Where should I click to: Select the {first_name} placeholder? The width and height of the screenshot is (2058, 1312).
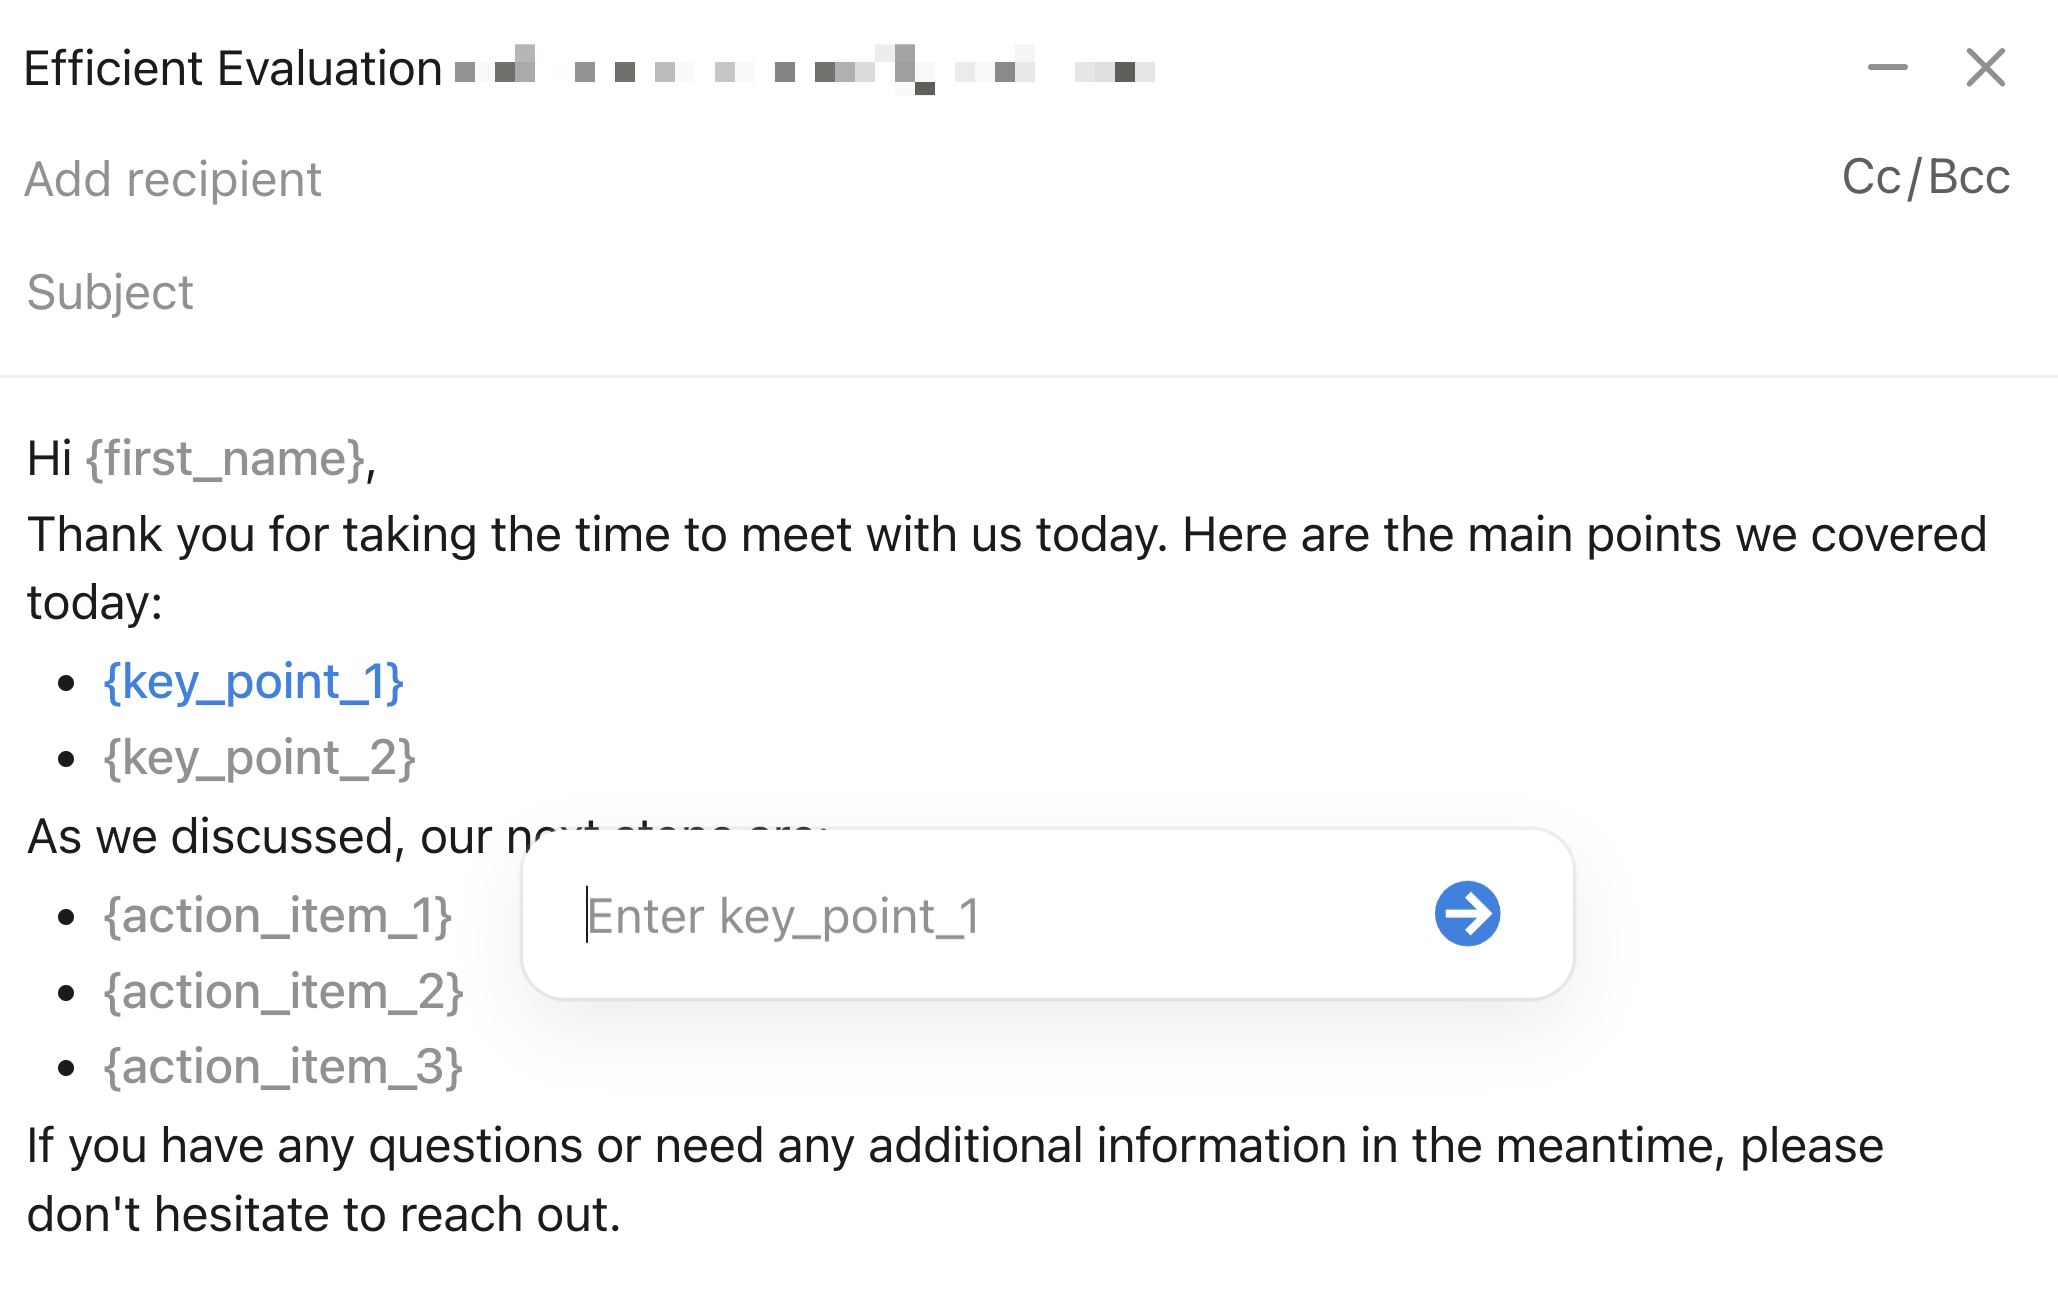click(225, 459)
